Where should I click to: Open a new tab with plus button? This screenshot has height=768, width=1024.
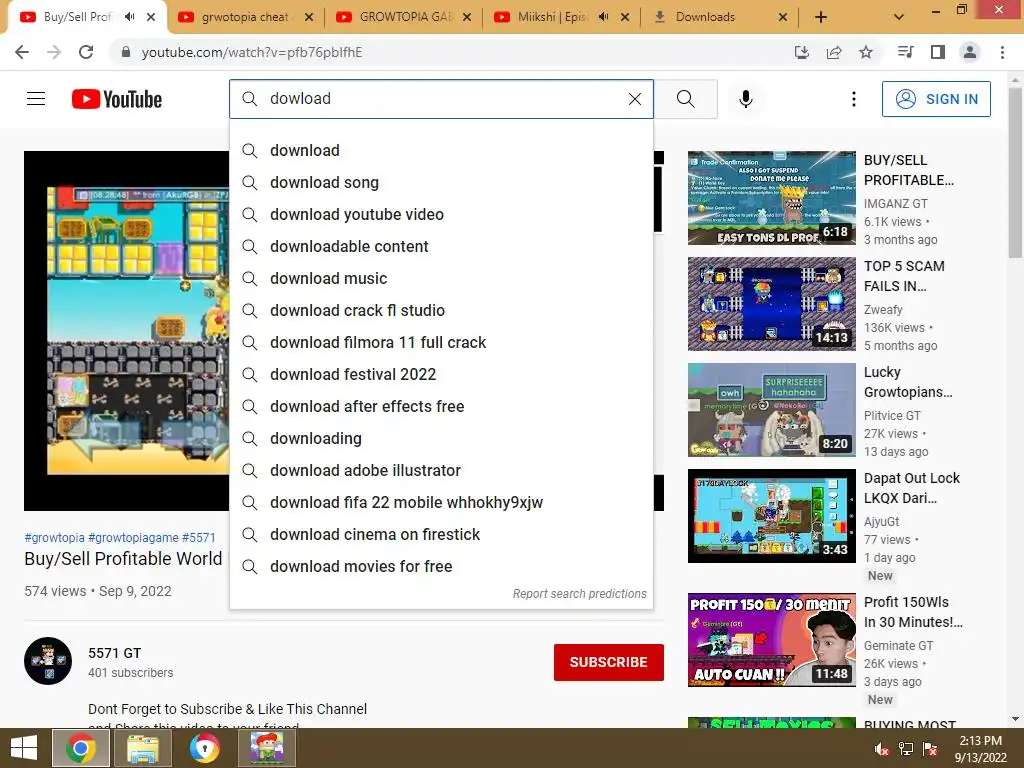(821, 17)
